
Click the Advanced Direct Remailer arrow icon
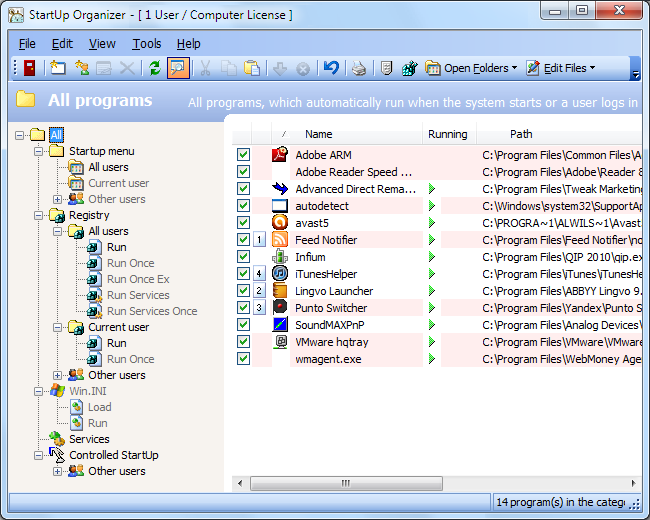pyautogui.click(x=280, y=189)
